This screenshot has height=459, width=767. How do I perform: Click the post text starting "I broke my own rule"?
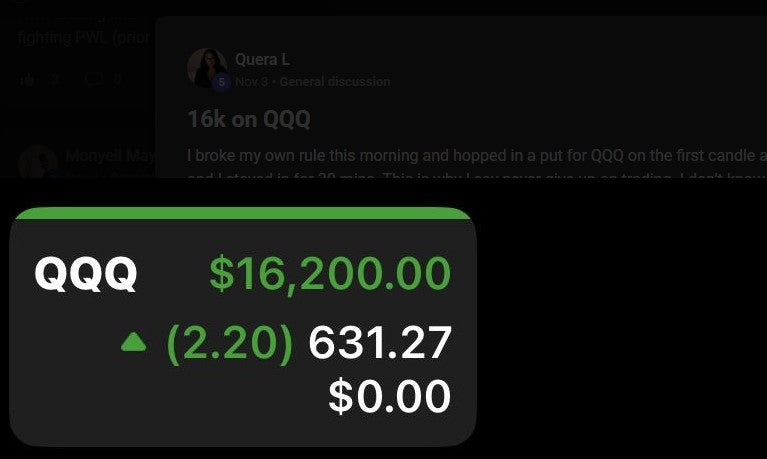coord(470,155)
